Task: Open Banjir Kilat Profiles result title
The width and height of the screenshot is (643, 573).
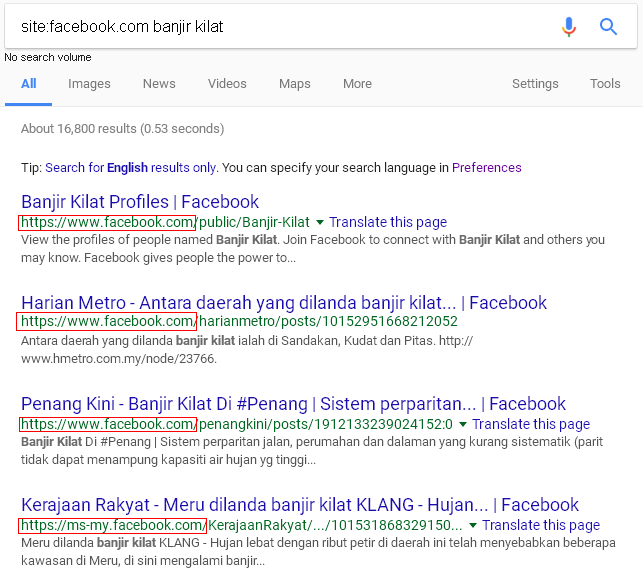Action: click(x=140, y=202)
